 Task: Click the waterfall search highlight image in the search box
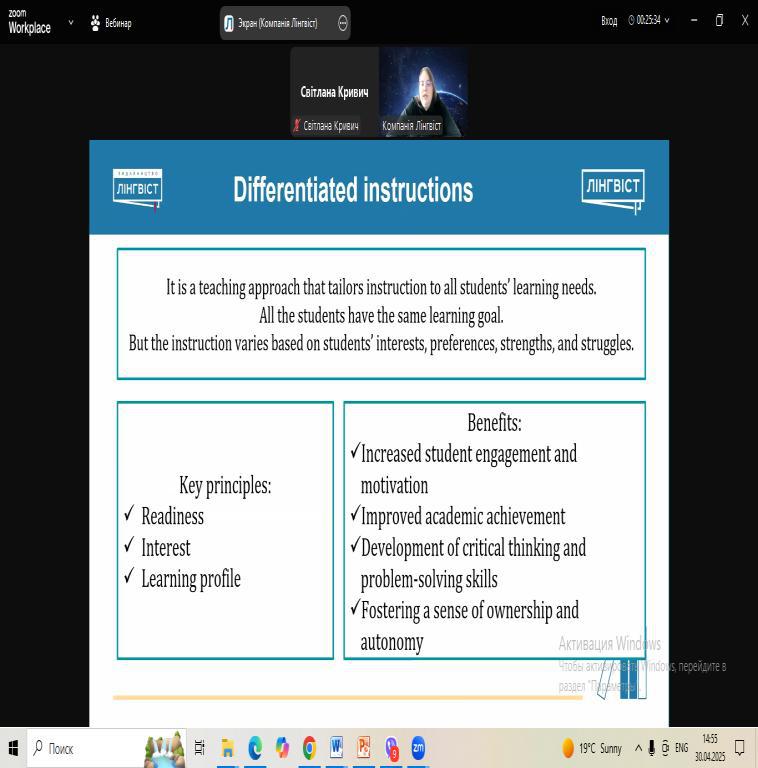coord(165,748)
